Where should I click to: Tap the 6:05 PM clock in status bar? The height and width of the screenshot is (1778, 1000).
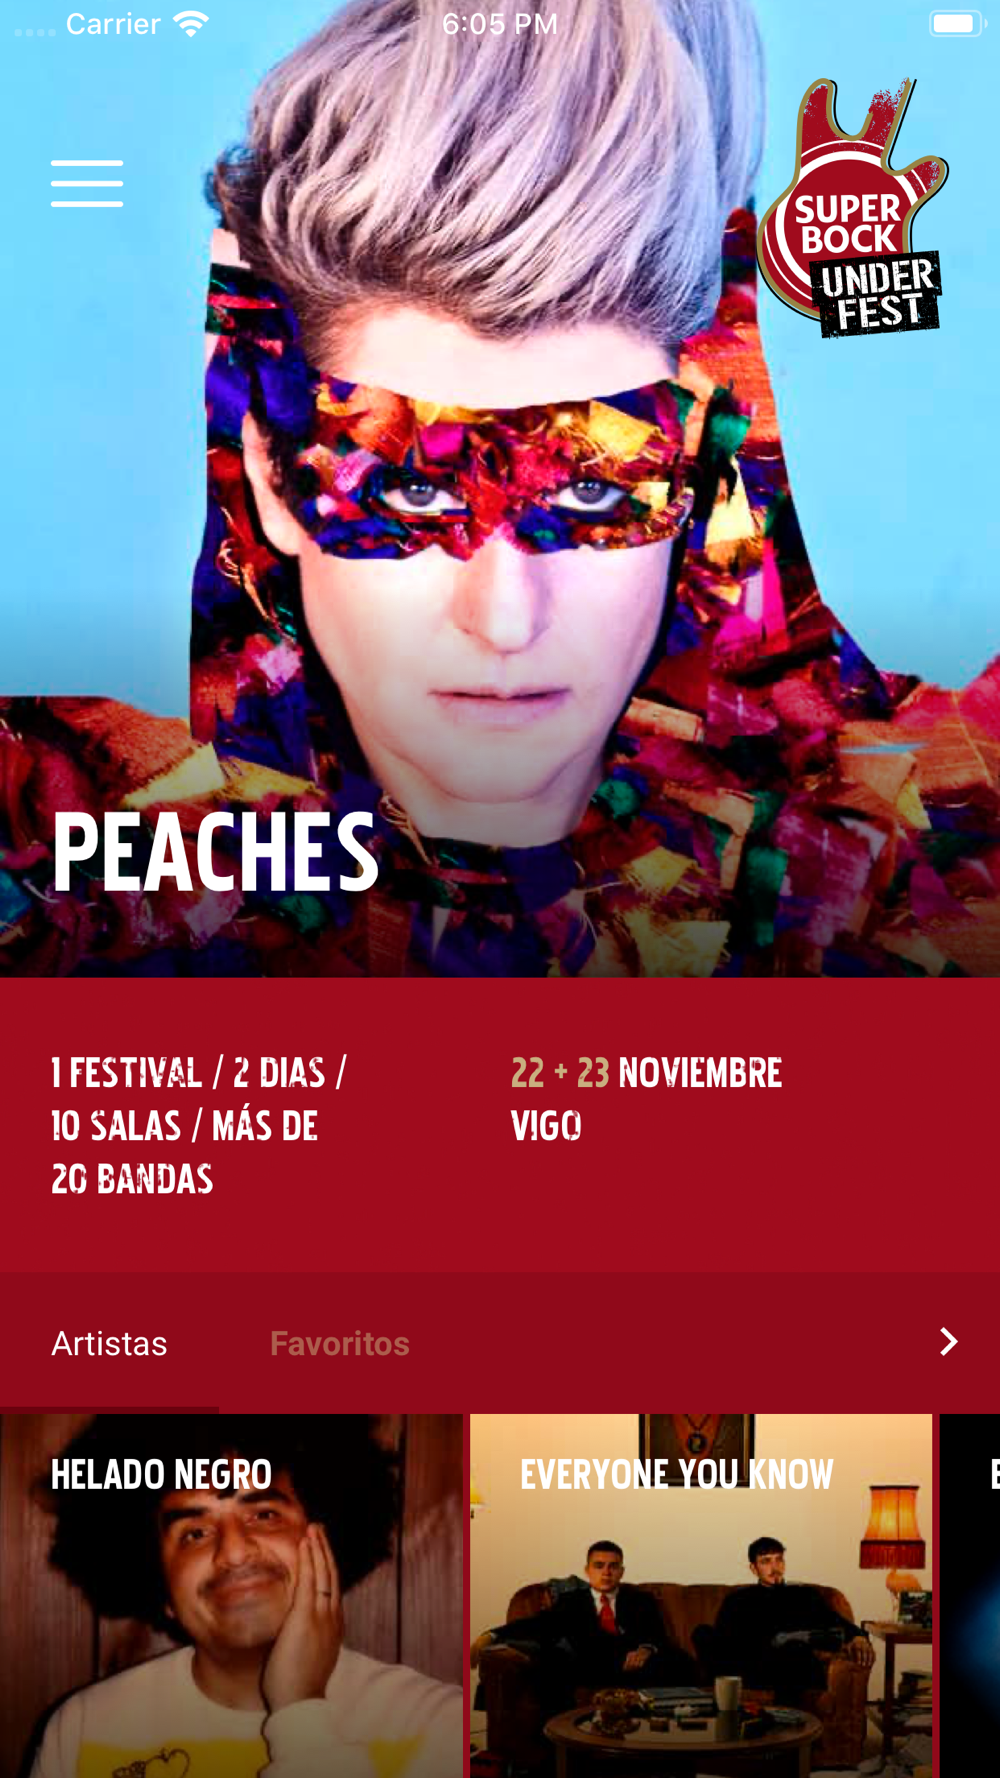[500, 23]
